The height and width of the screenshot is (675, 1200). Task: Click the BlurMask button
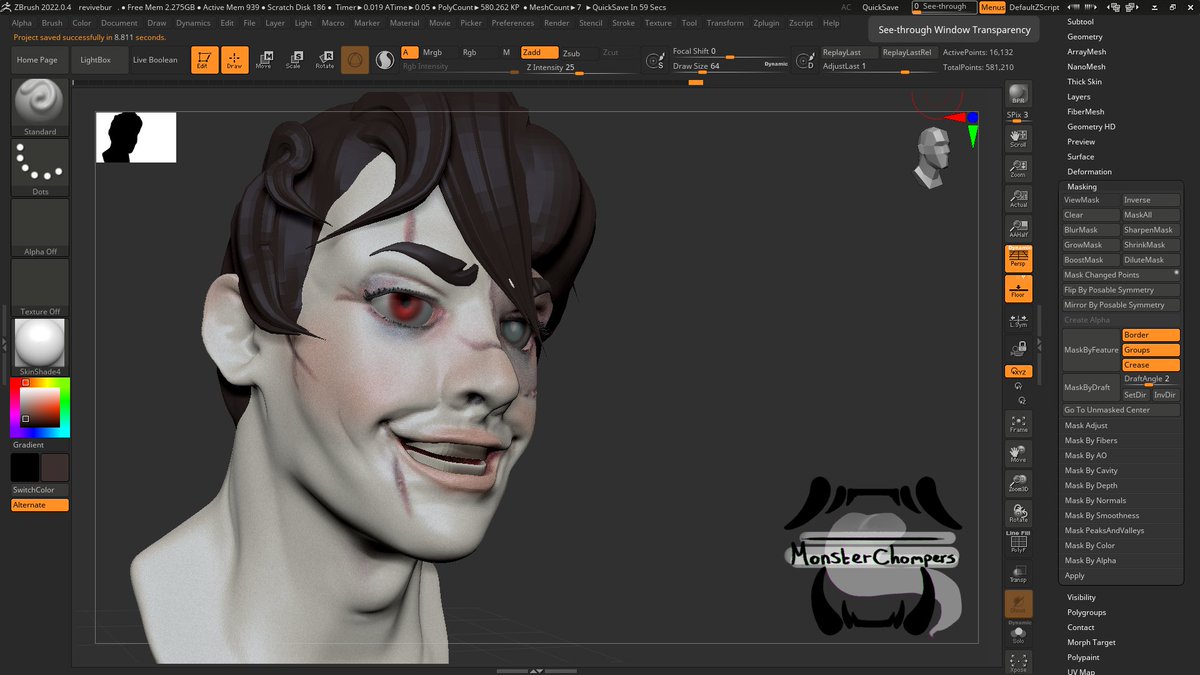pos(1091,230)
